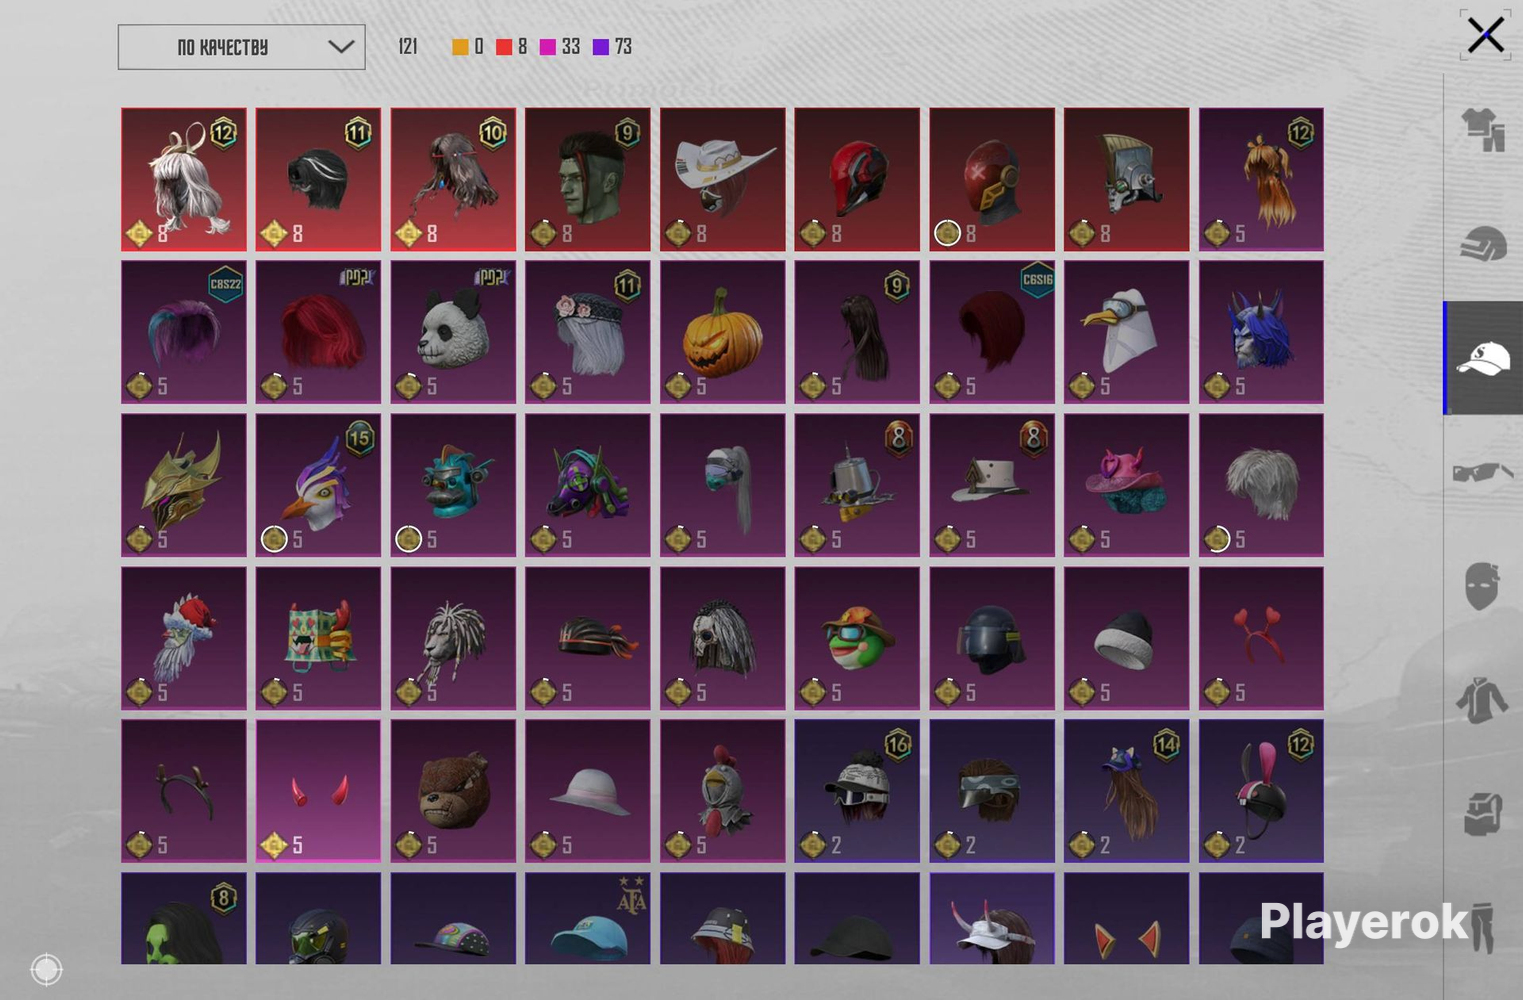This screenshot has height=1000, width=1523.
Task: Select the cap headwear category tab
Action: pyautogui.click(x=1483, y=358)
